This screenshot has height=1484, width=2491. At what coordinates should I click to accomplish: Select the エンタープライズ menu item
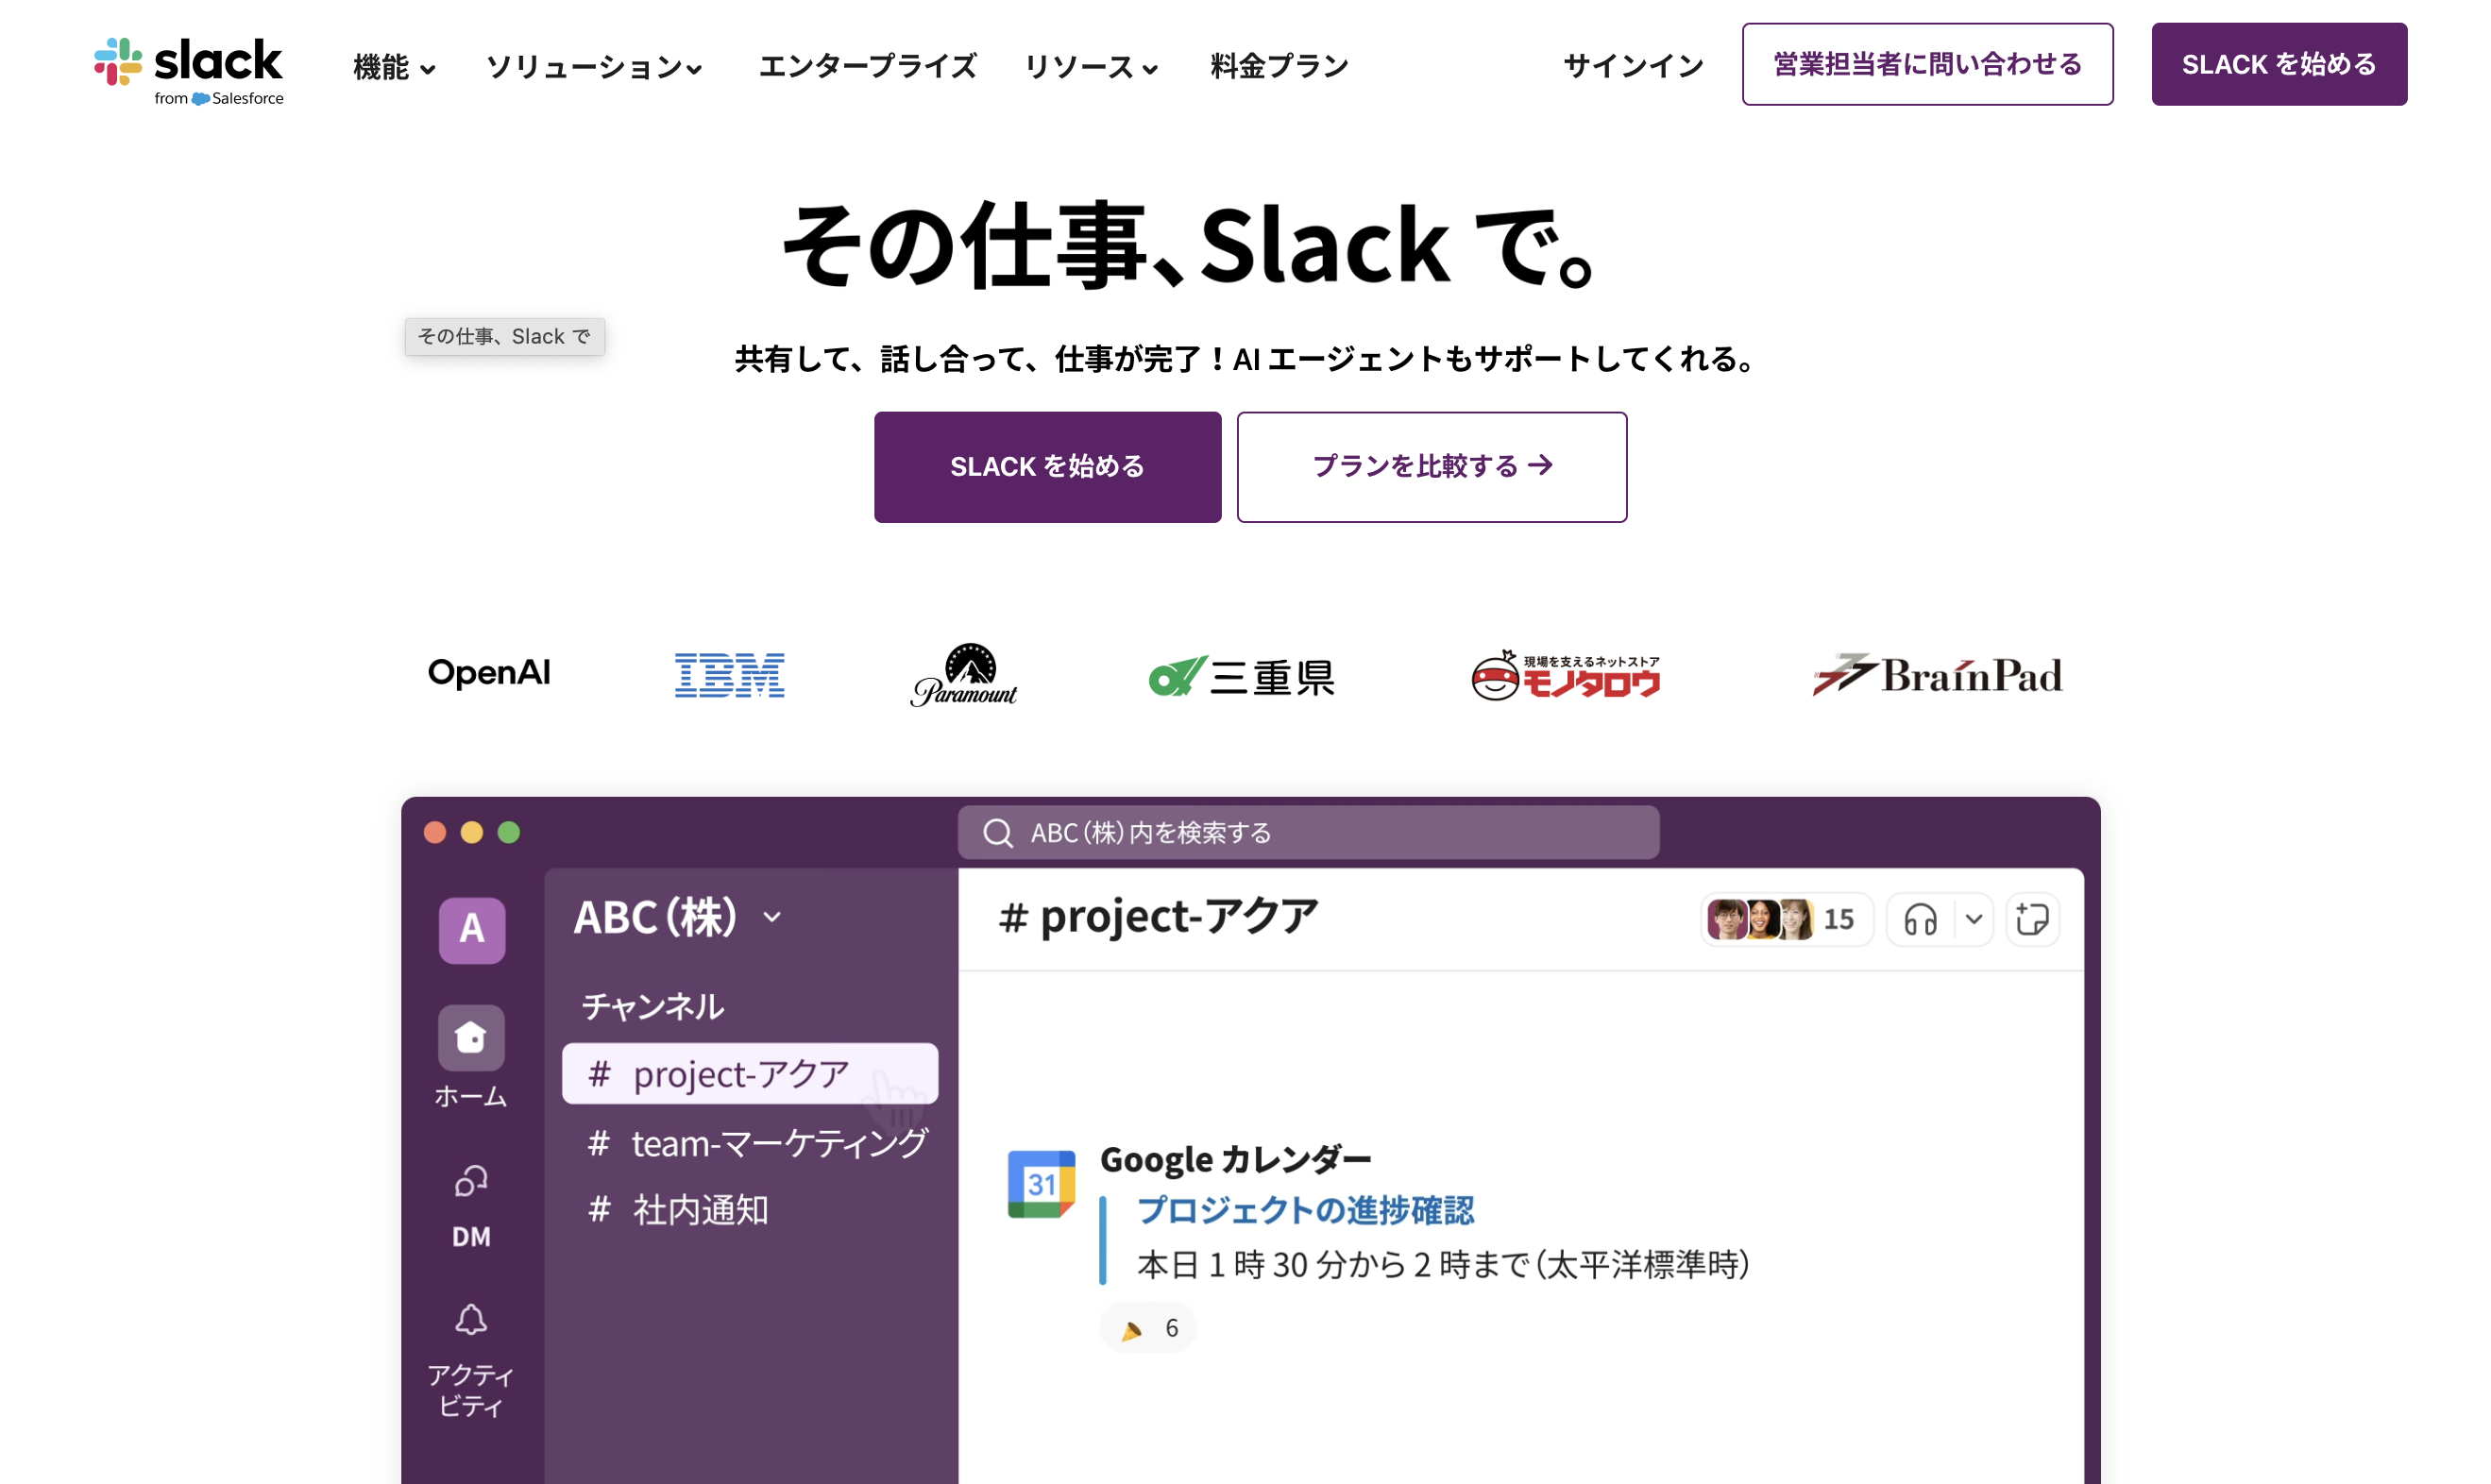(867, 67)
